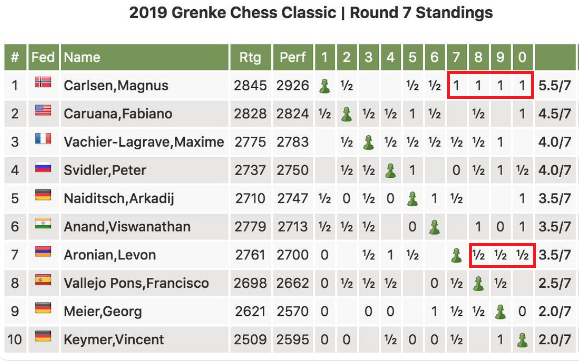Screen dimensions: 579x362
Task: Click the Spanish flag beside Vallejo Pons
Action: (43, 280)
